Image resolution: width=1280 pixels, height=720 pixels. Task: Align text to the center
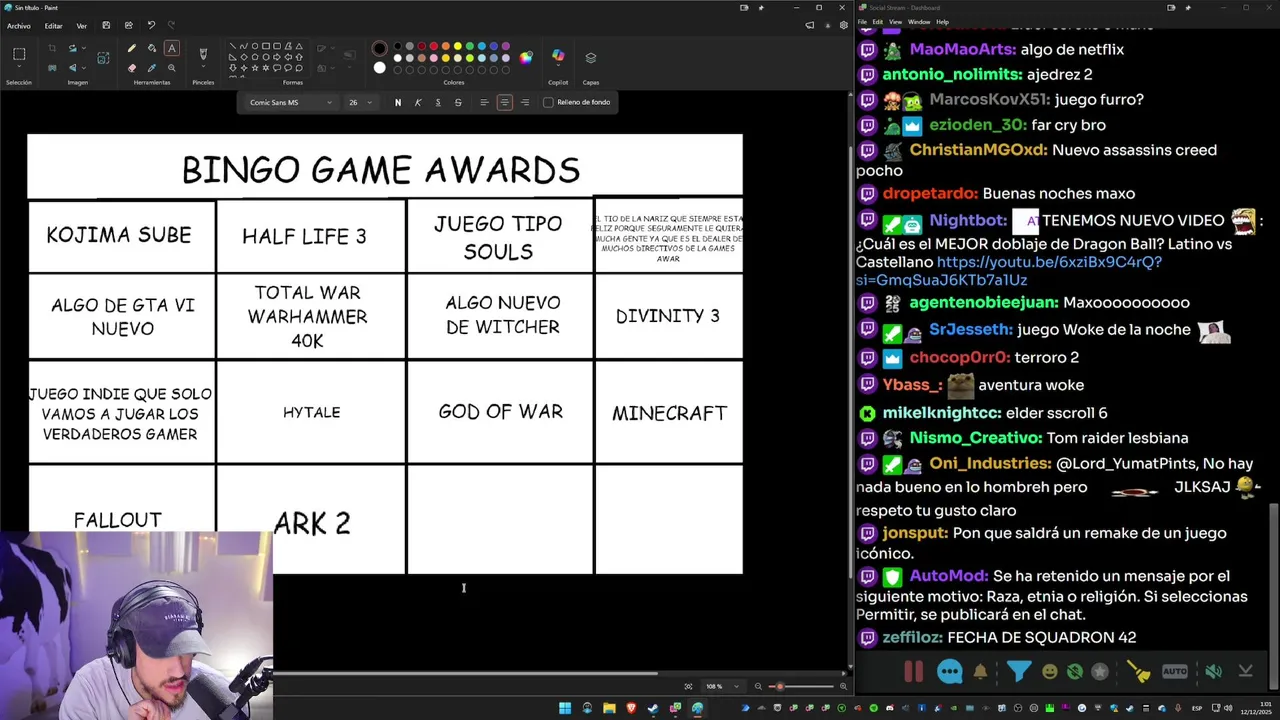(x=504, y=102)
